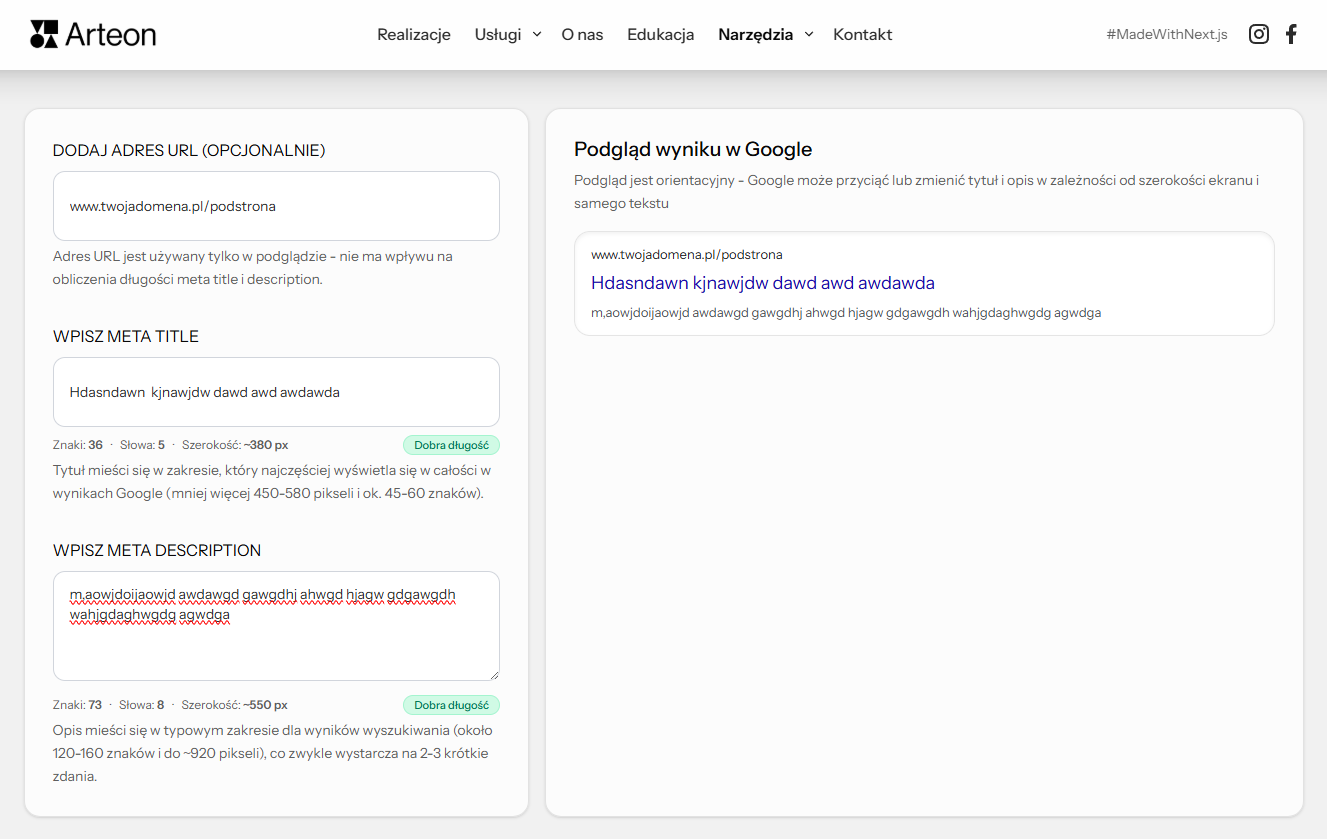Click the Edukacja navigation link
The height and width of the screenshot is (839, 1327).
[660, 34]
